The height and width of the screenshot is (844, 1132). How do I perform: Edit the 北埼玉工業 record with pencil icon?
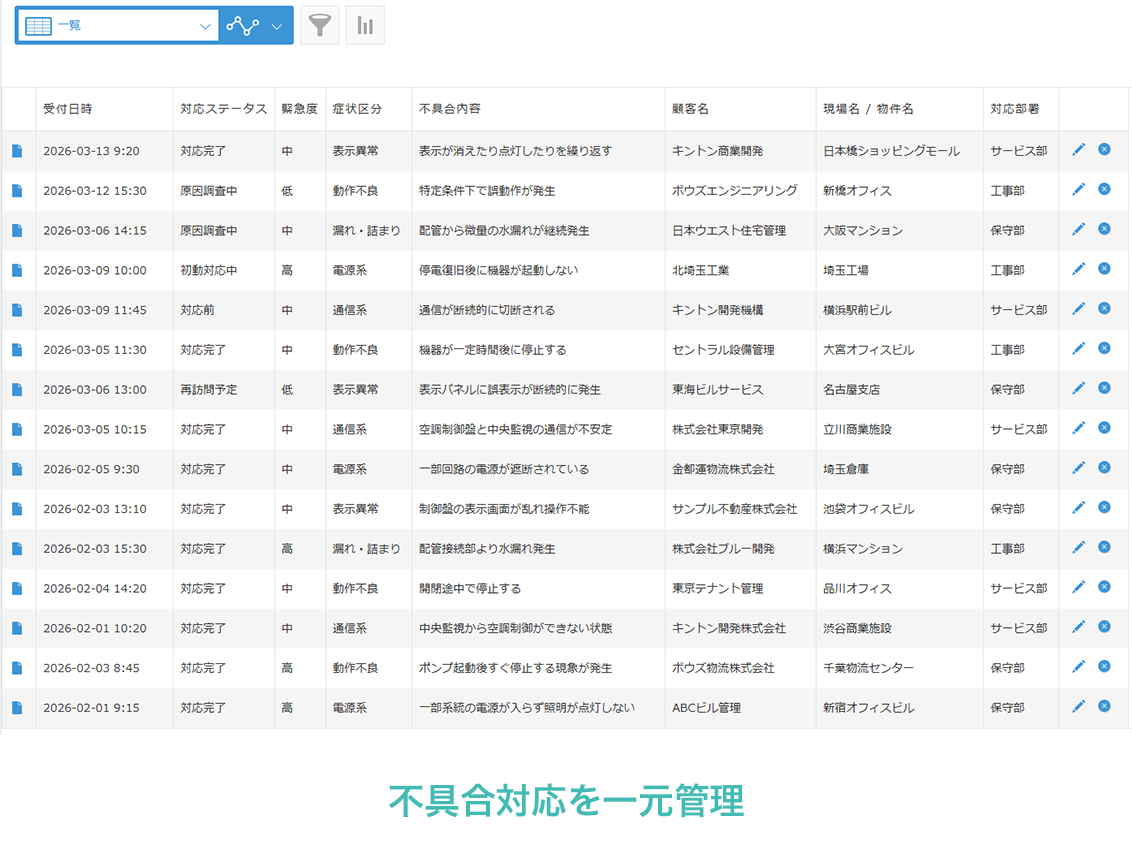pos(1078,269)
